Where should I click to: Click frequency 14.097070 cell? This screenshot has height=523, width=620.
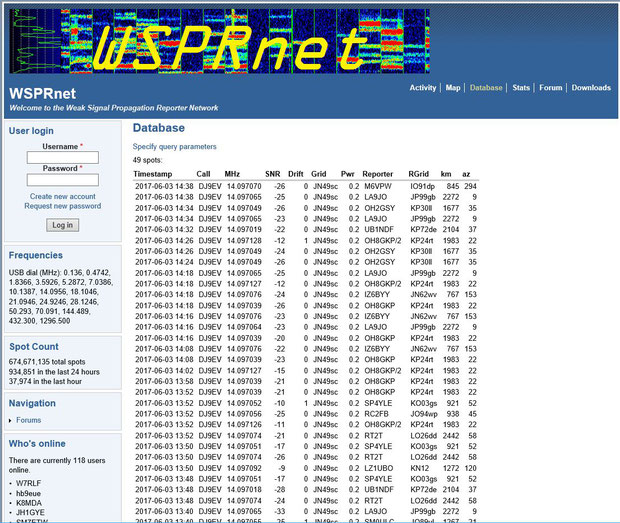coord(244,186)
